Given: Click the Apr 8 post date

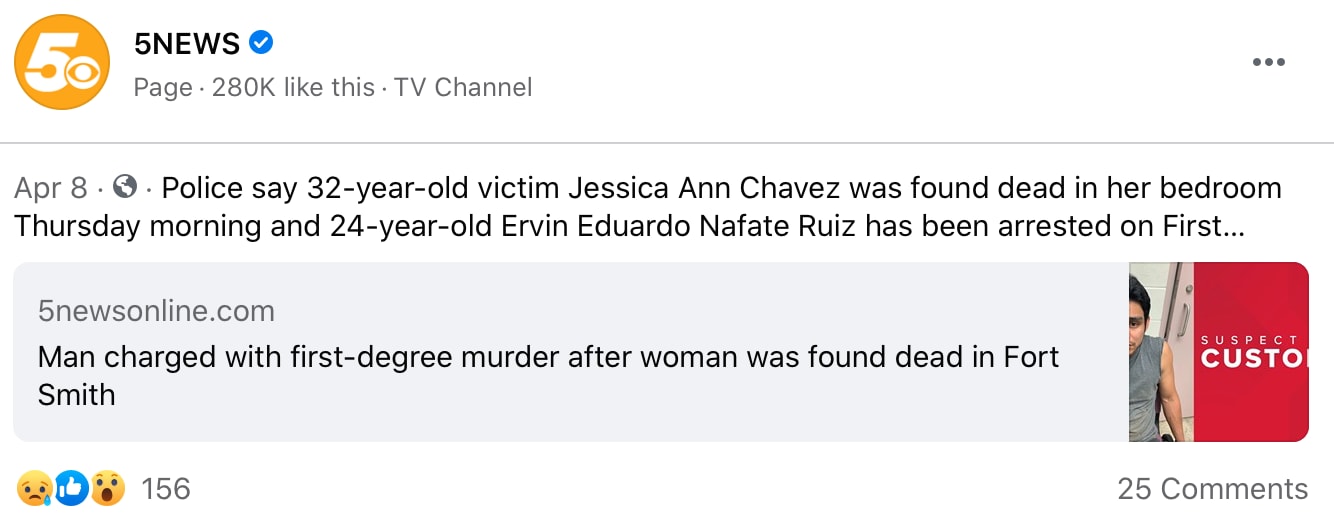Looking at the screenshot, I should click(x=51, y=188).
